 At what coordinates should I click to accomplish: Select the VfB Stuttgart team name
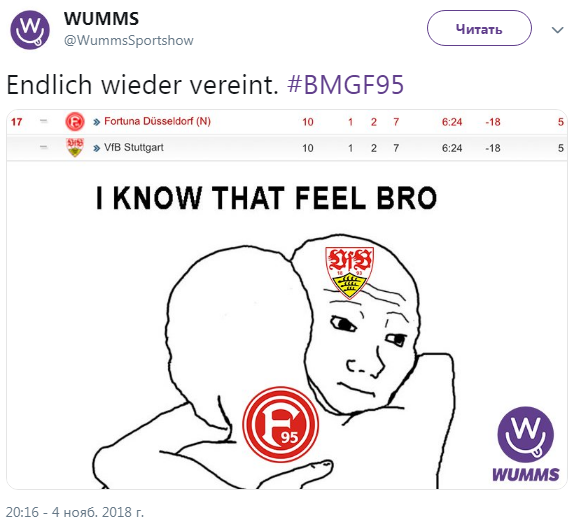tap(134, 147)
